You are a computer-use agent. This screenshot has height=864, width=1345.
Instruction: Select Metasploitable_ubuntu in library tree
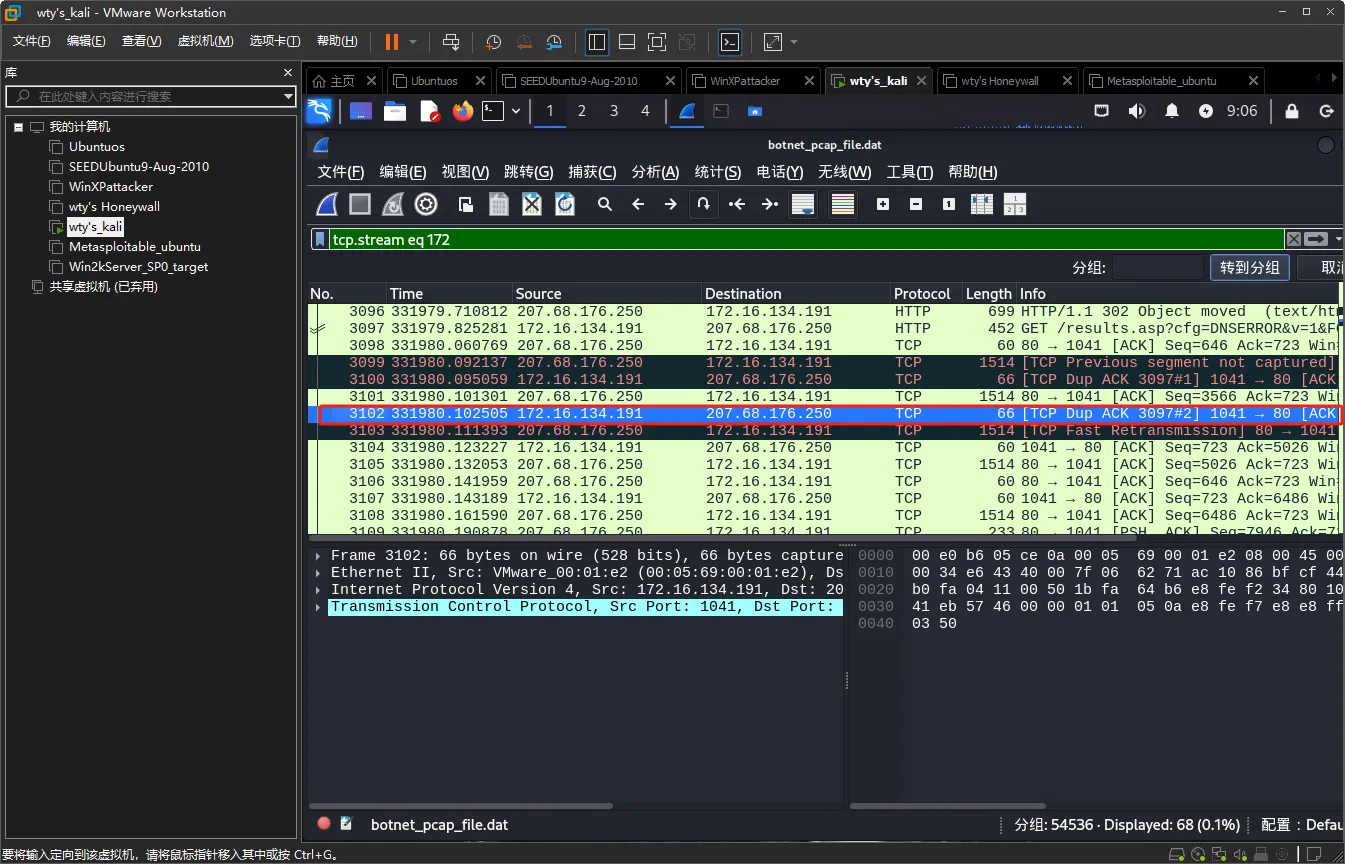pyautogui.click(x=134, y=247)
